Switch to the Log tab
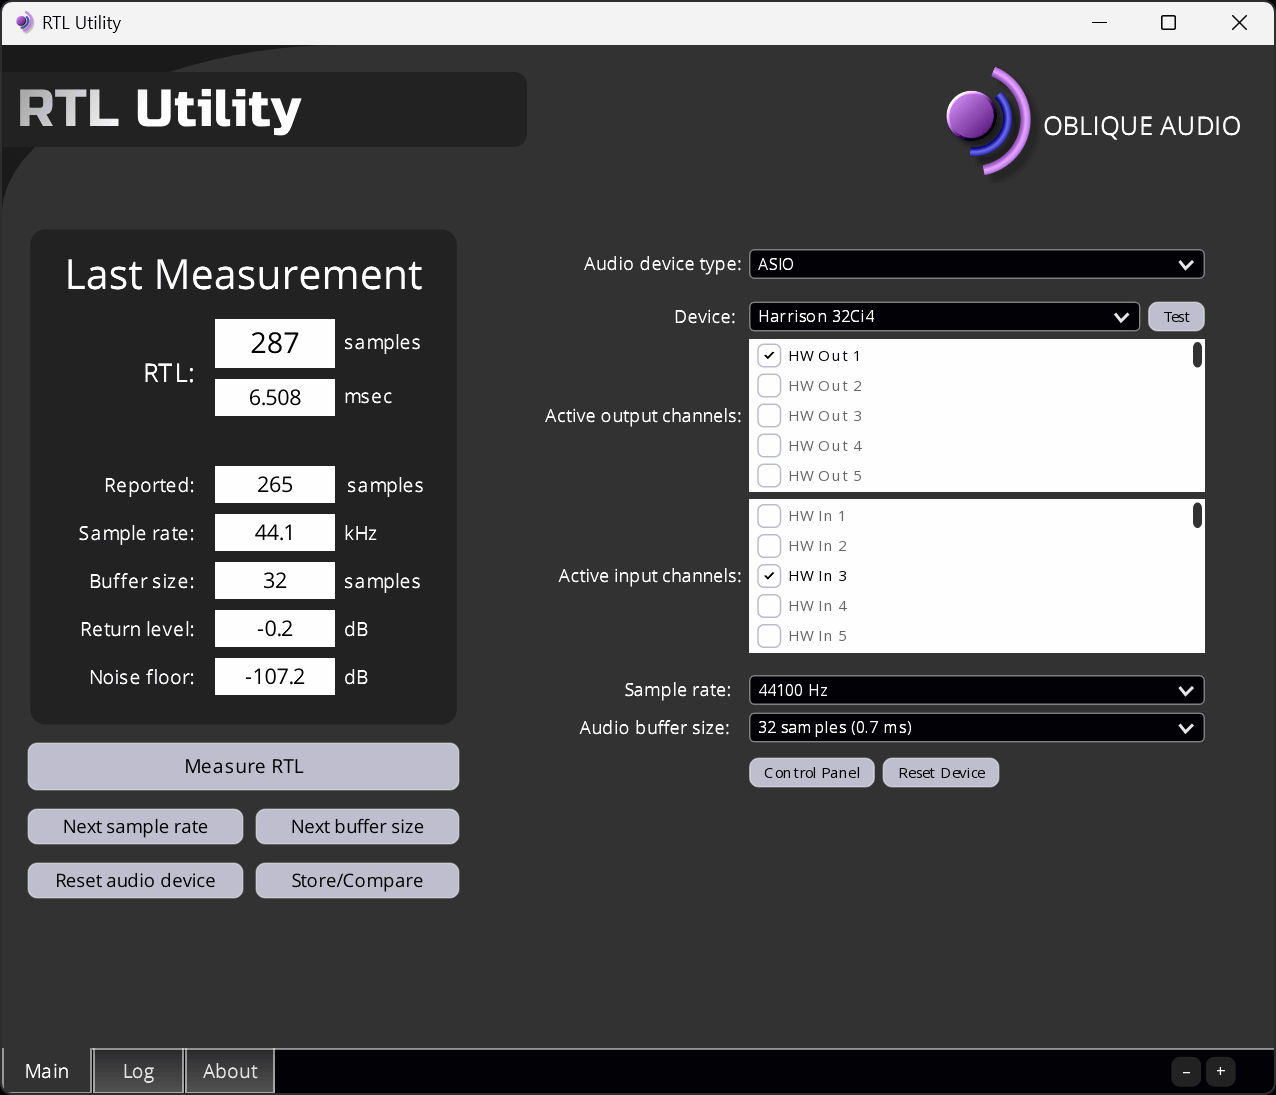The width and height of the screenshot is (1276, 1095). [138, 1071]
